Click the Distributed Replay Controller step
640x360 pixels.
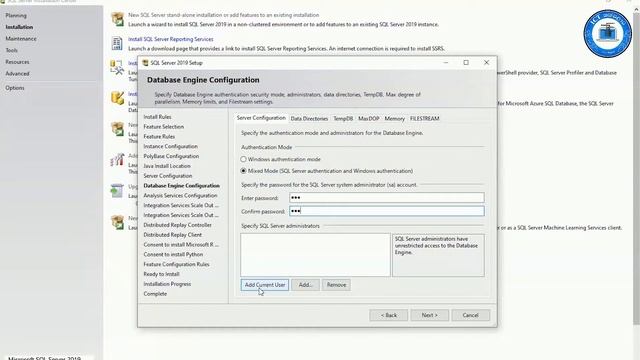(x=177, y=225)
